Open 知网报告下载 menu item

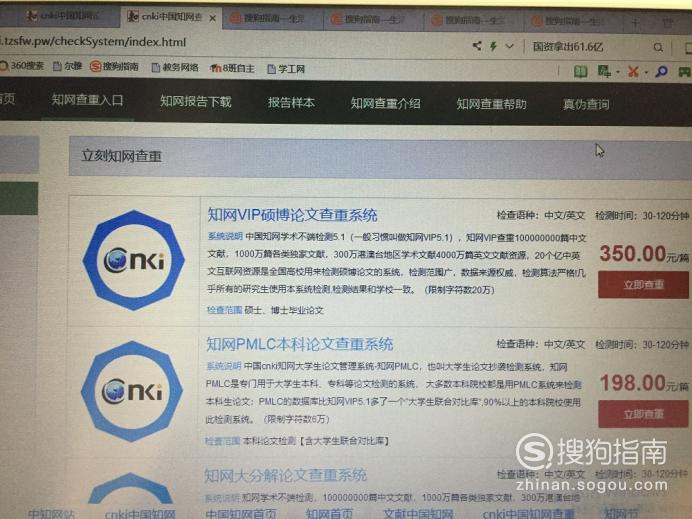(196, 102)
